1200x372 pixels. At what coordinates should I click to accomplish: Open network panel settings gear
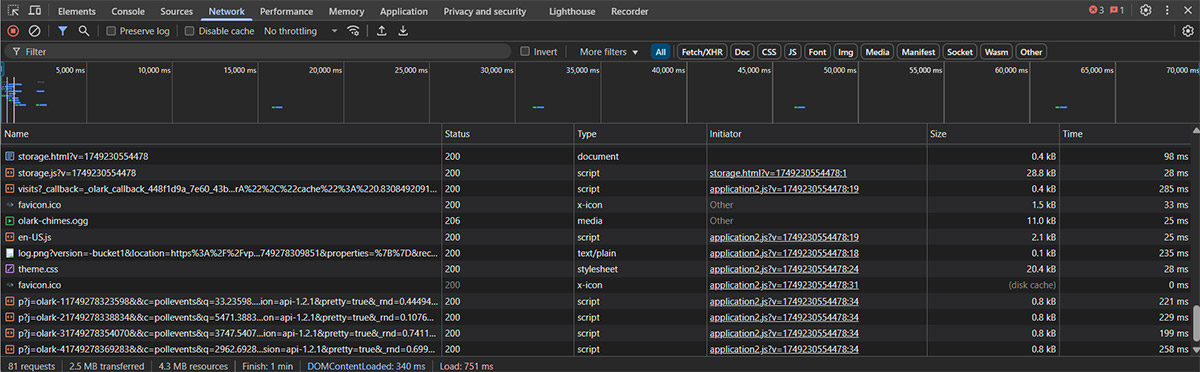click(x=1188, y=31)
